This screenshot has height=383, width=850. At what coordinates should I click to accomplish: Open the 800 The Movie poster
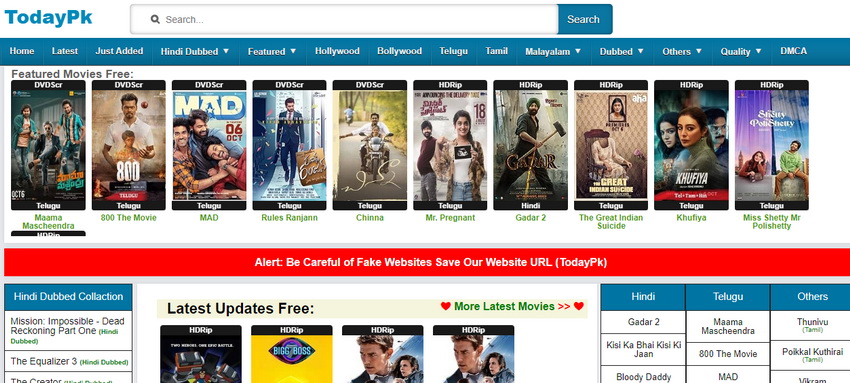(128, 145)
